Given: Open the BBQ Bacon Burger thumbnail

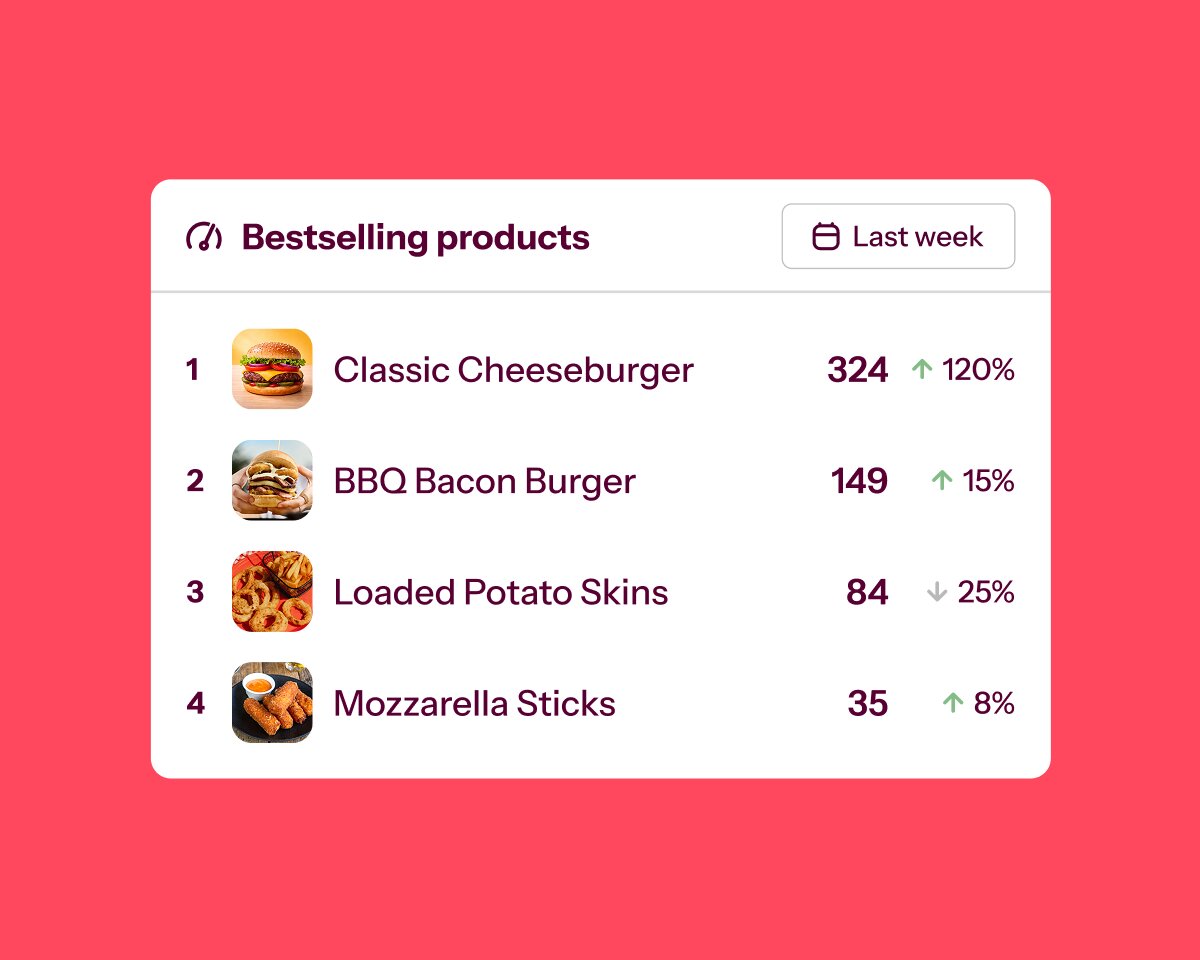Looking at the screenshot, I should coord(272,480).
